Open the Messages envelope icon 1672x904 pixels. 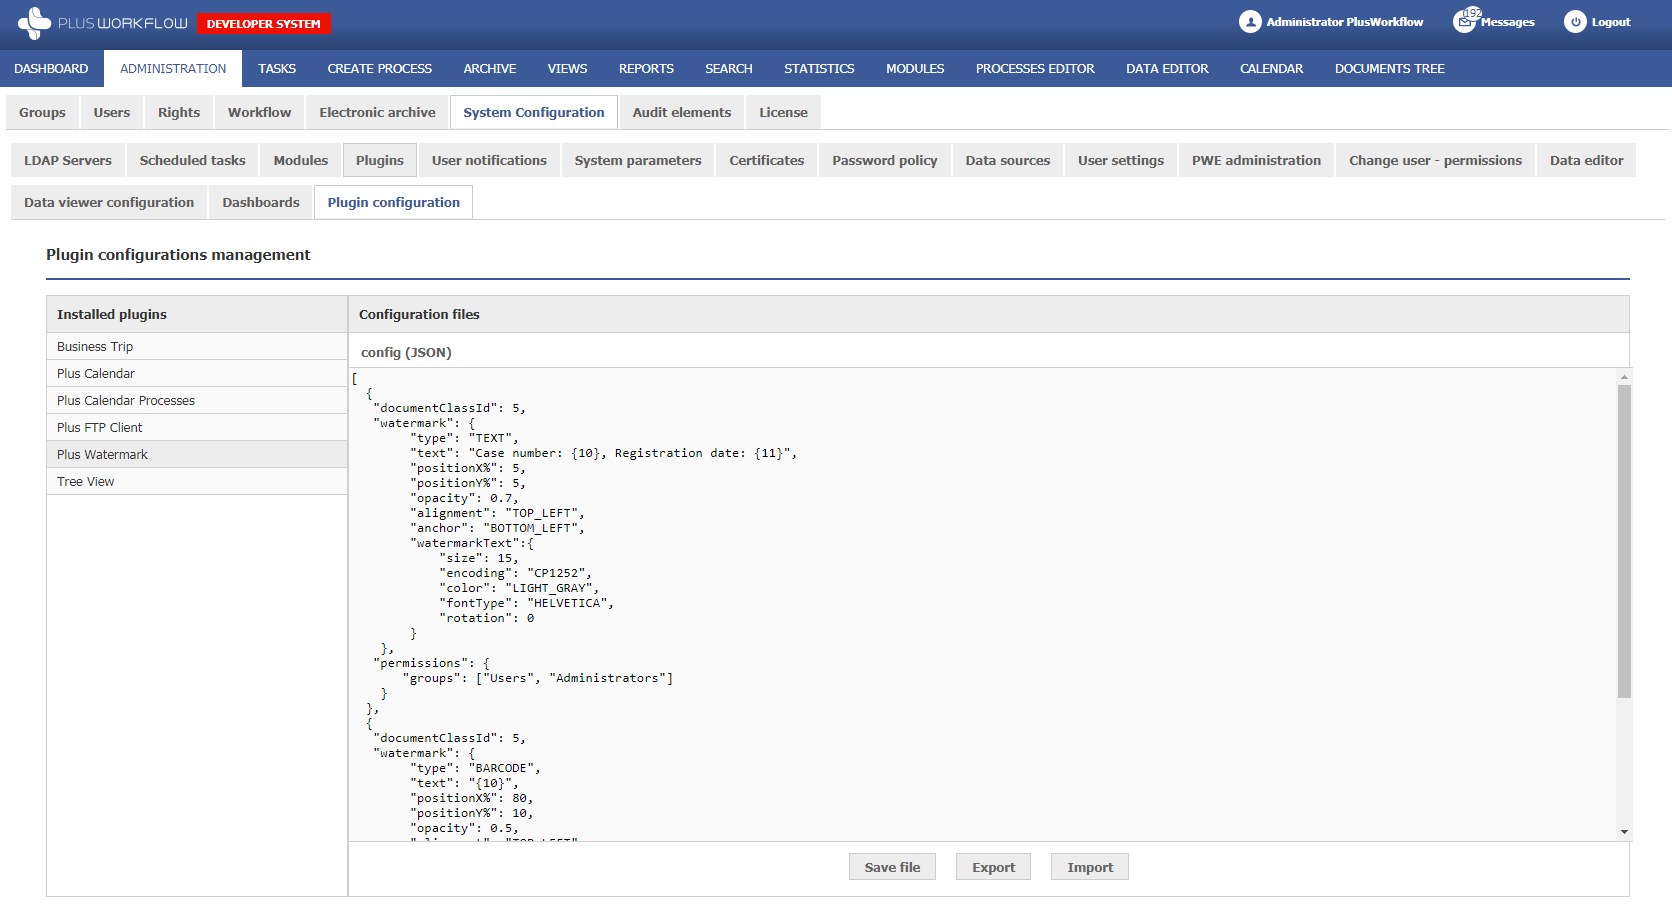(1465, 21)
